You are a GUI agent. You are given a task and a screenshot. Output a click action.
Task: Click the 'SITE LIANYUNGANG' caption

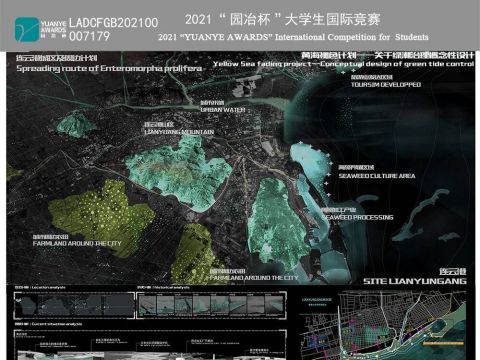click(415, 281)
